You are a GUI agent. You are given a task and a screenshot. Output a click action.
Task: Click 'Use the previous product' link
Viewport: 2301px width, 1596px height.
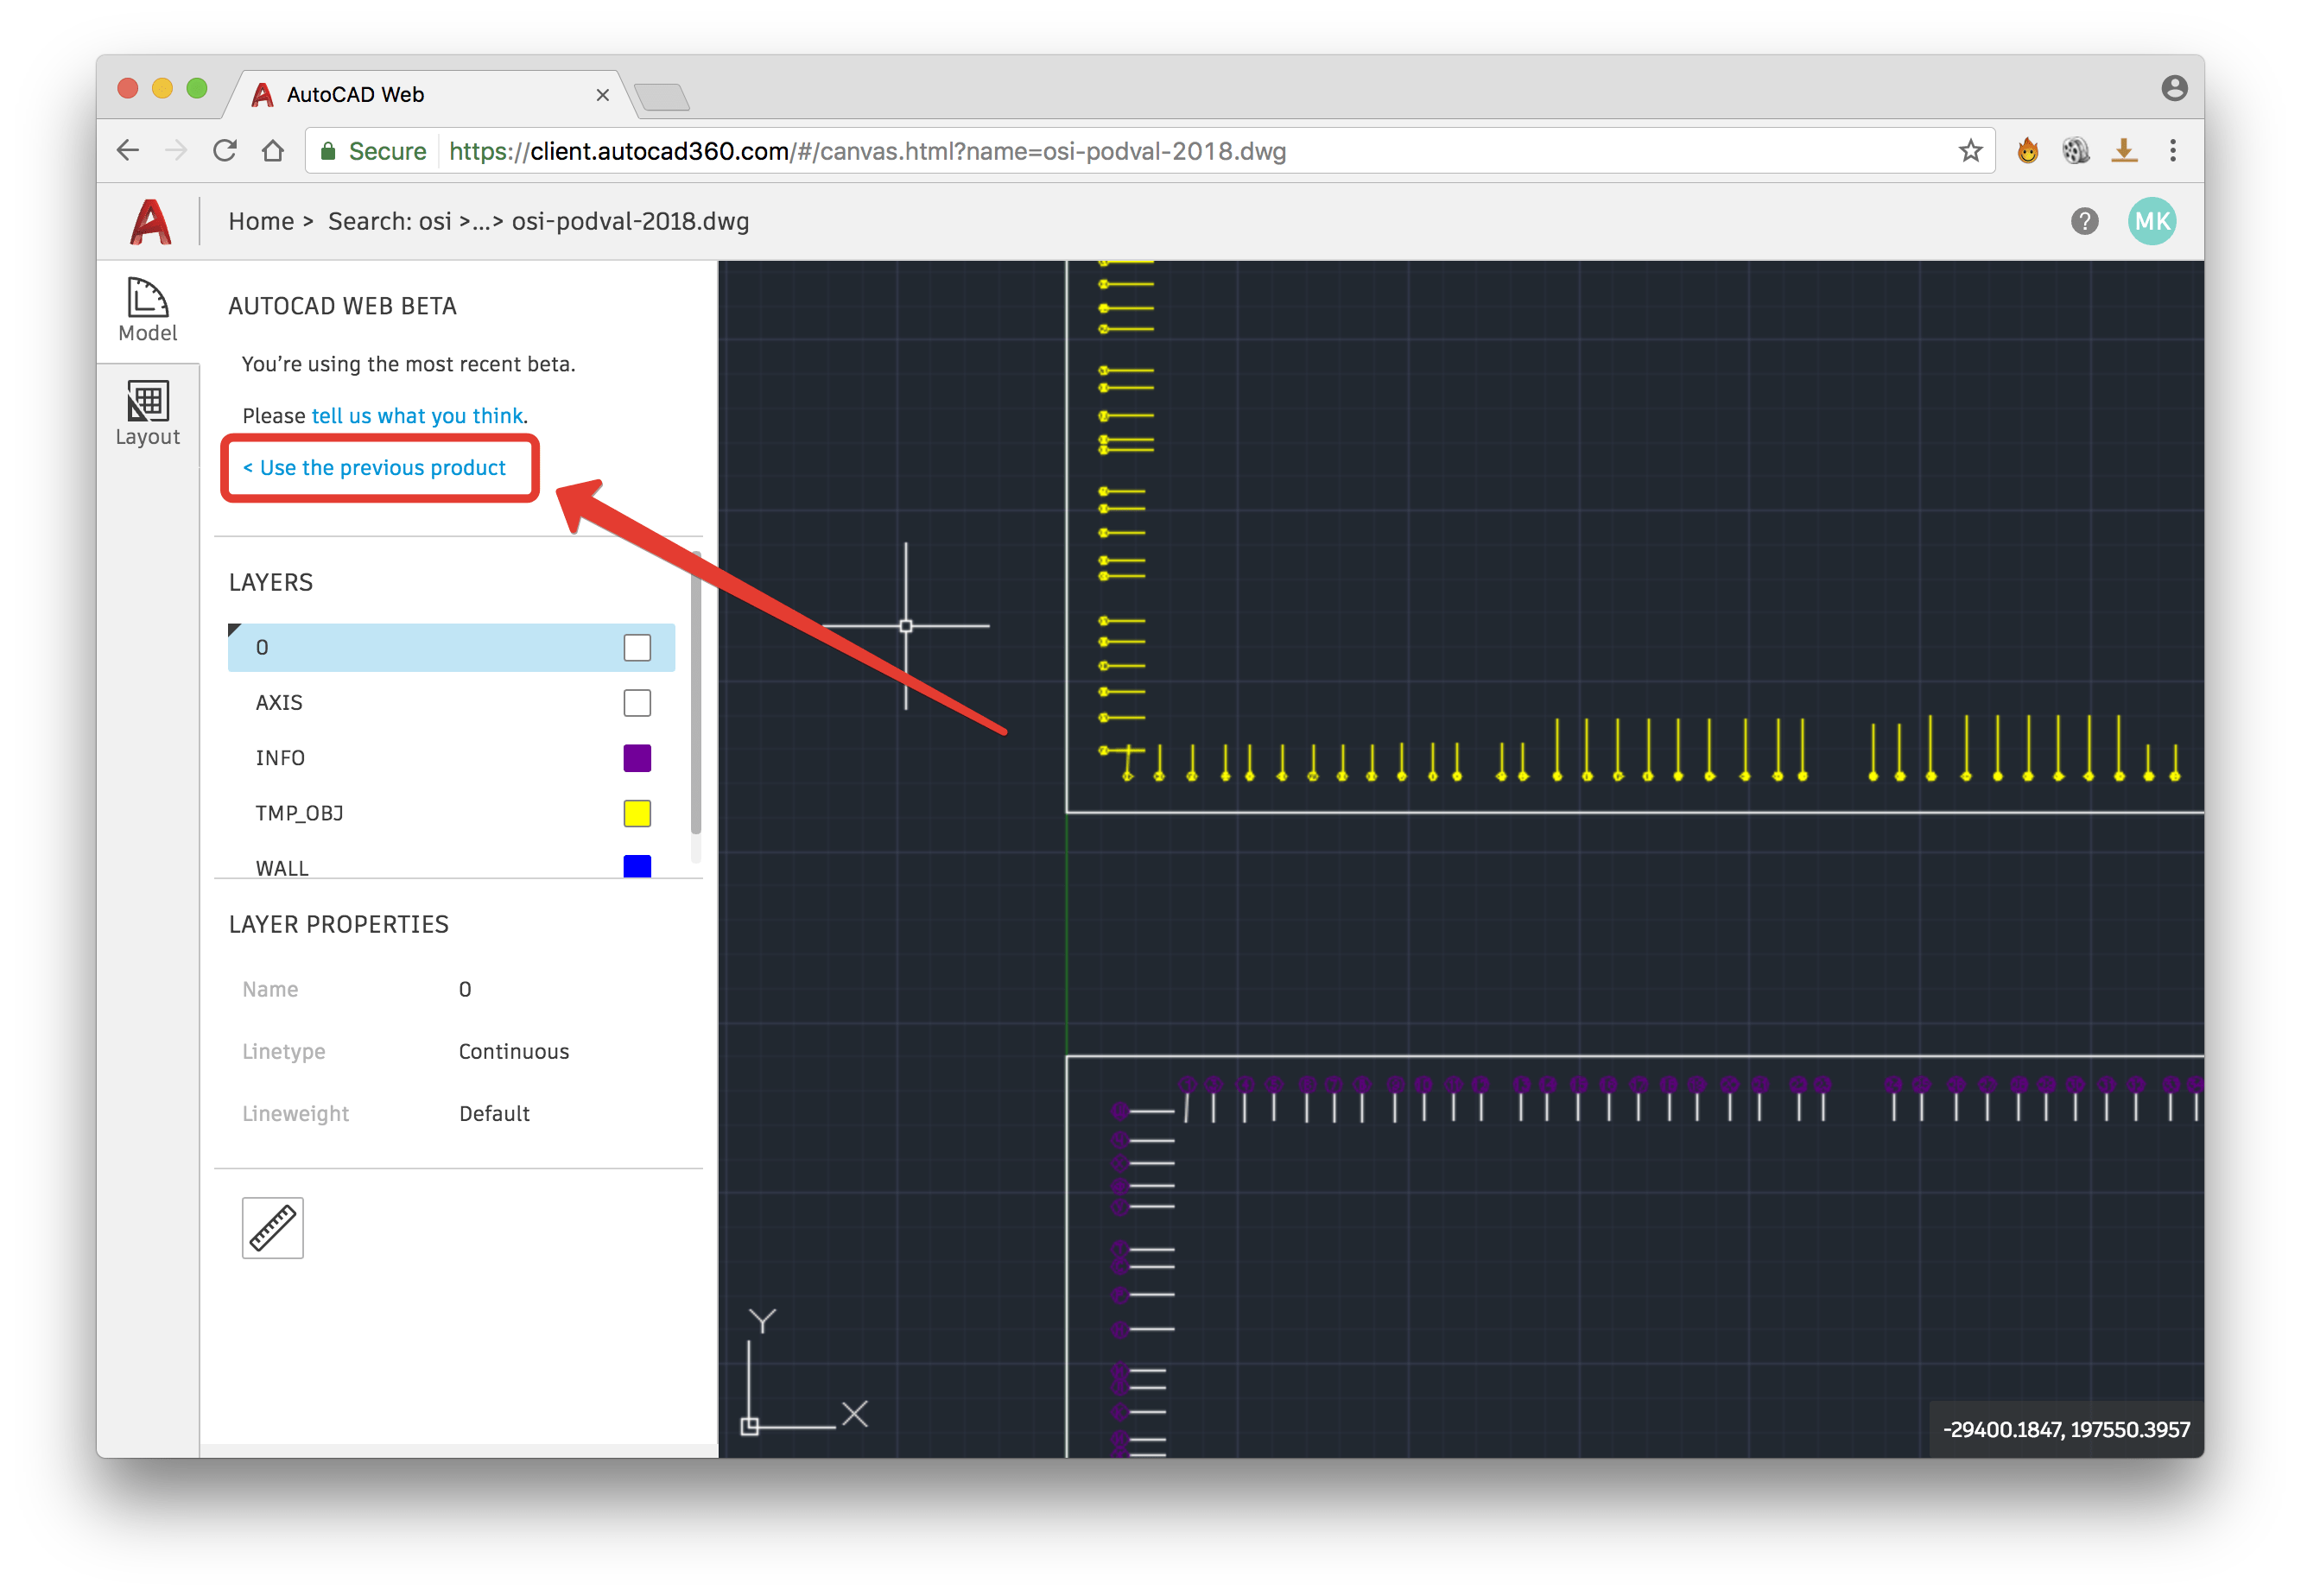[382, 468]
